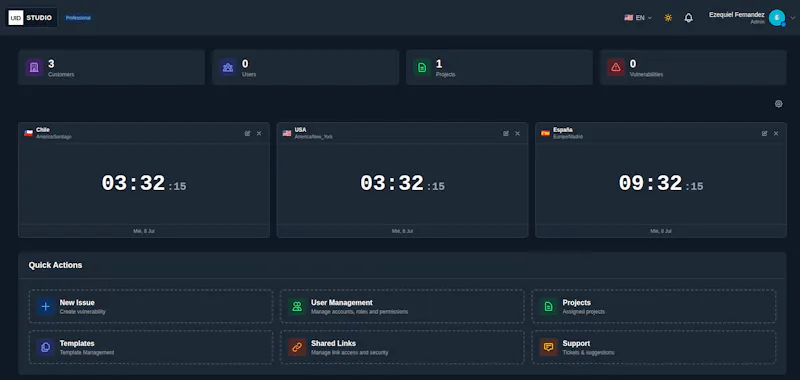Click the Ezequiel Fernandez user avatar
This screenshot has width=800, height=380.
pos(777,18)
